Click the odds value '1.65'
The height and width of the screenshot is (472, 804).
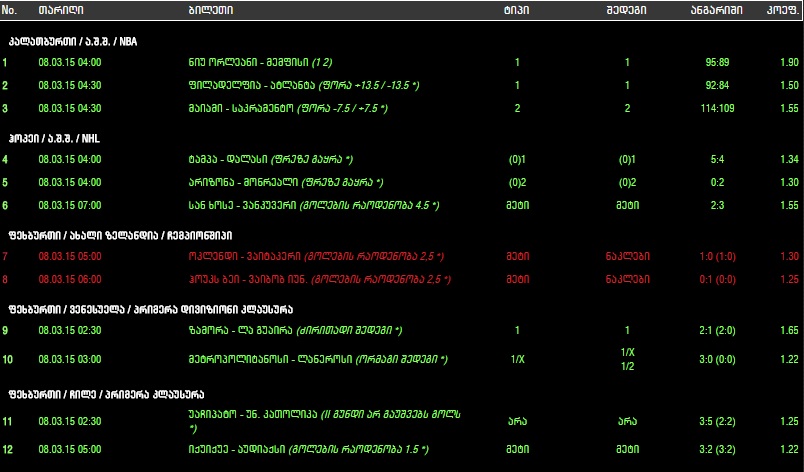789,331
